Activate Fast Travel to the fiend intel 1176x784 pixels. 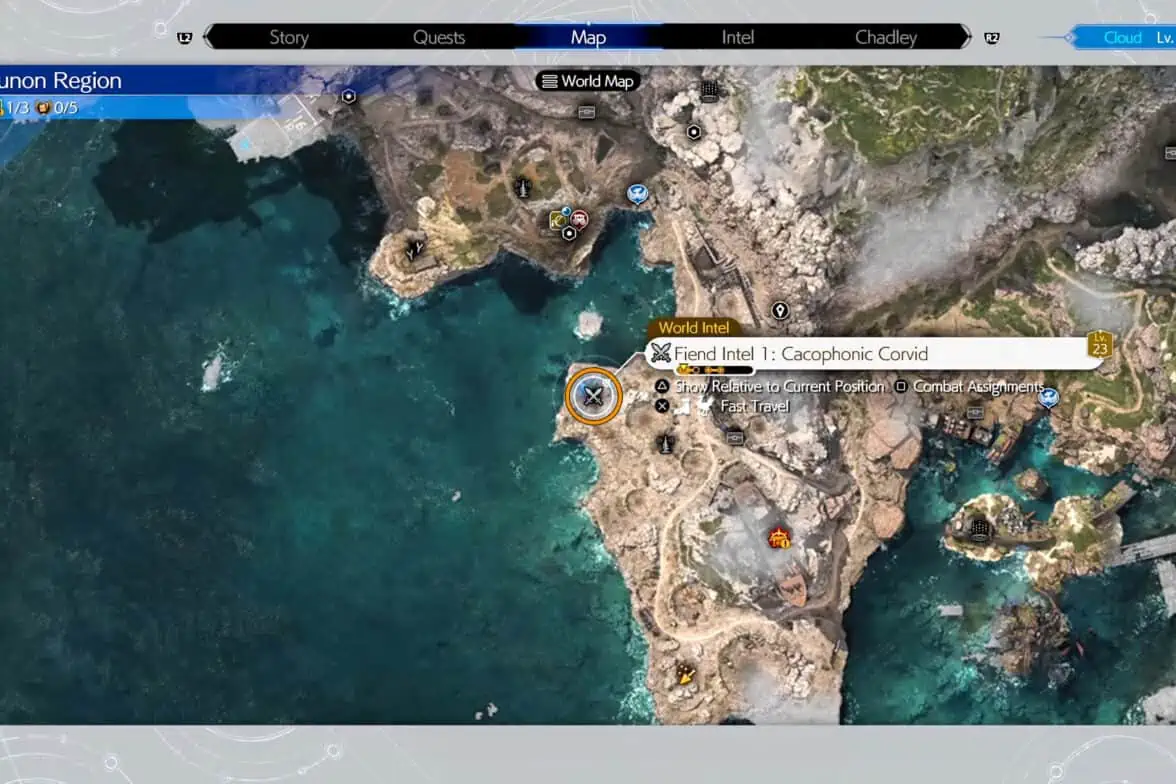[754, 406]
